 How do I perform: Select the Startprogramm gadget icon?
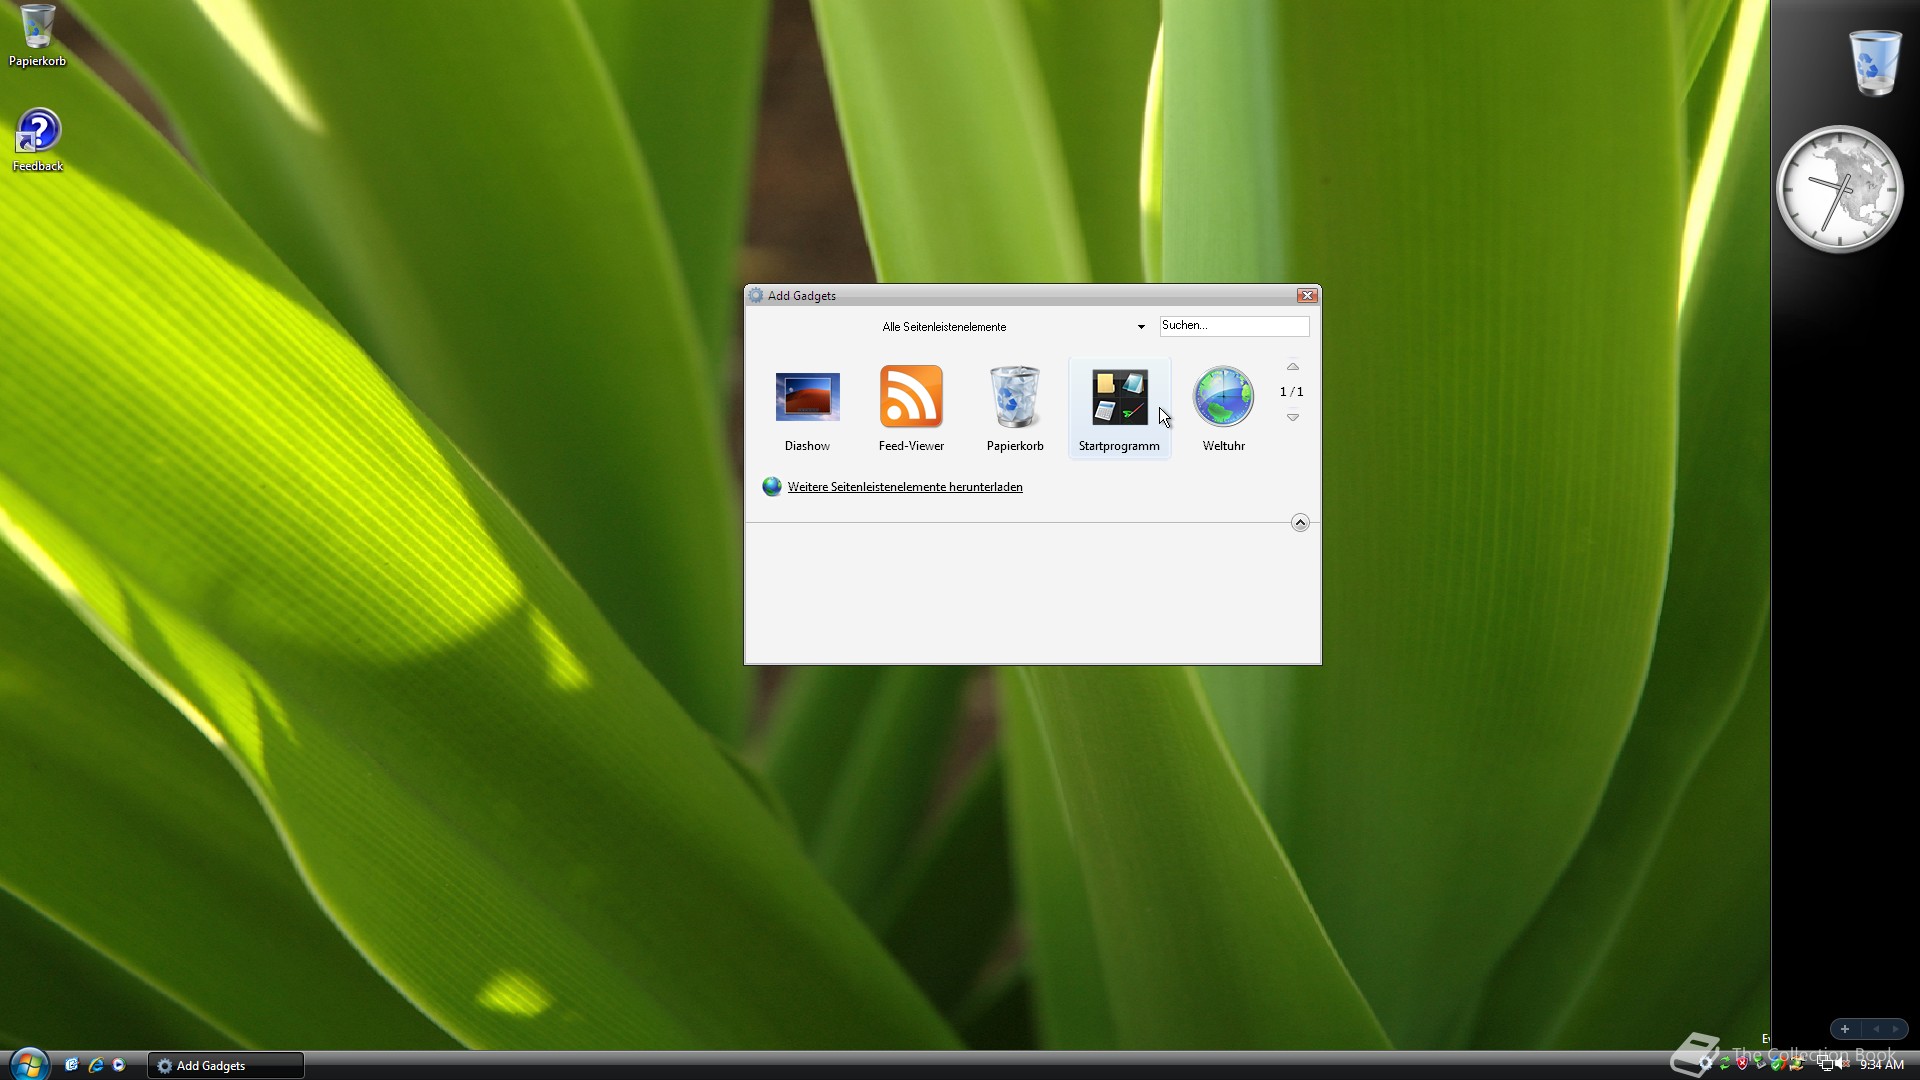point(1119,397)
